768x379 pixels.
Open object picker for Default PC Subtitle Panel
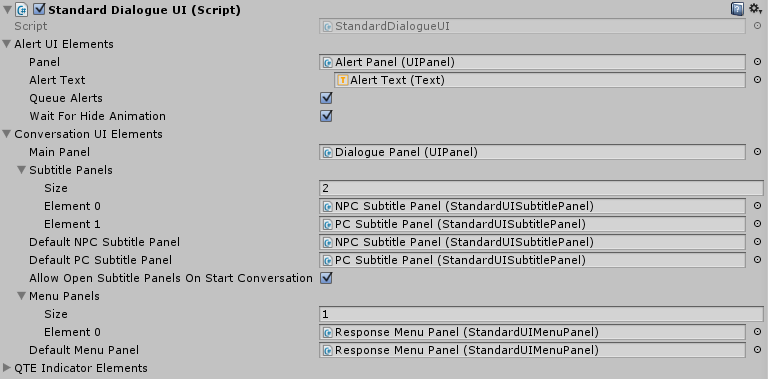757,260
